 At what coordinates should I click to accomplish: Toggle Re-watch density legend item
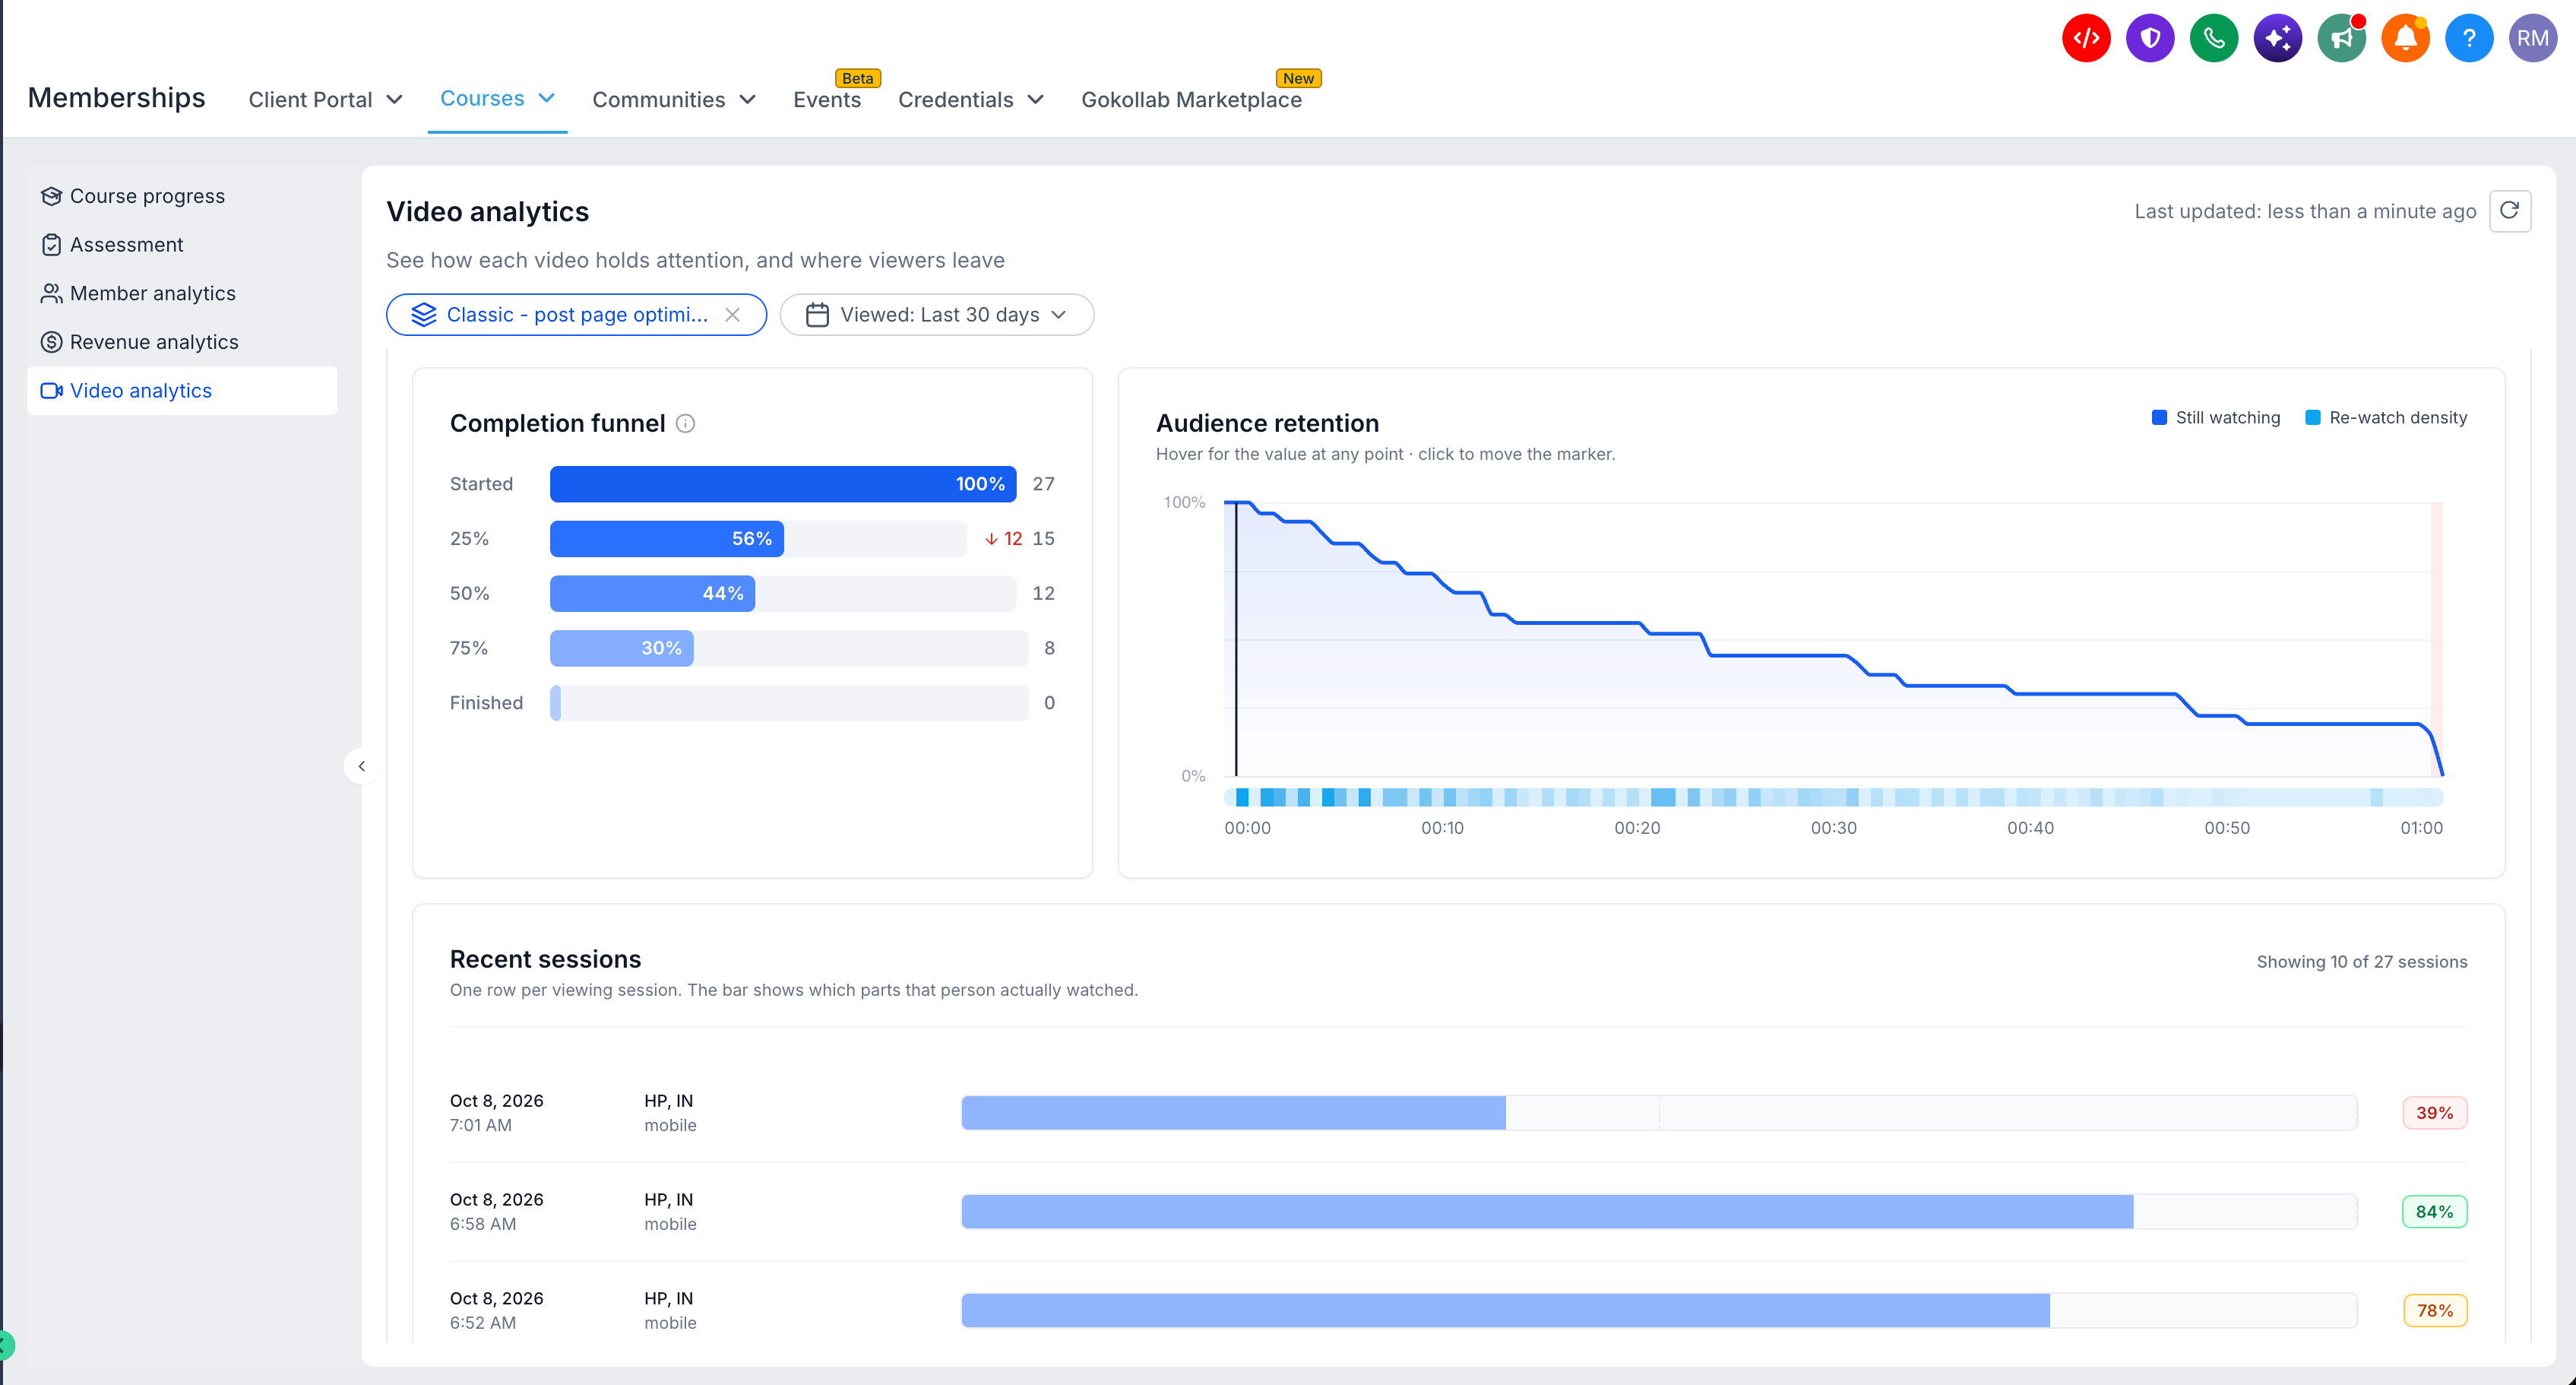(x=2386, y=417)
